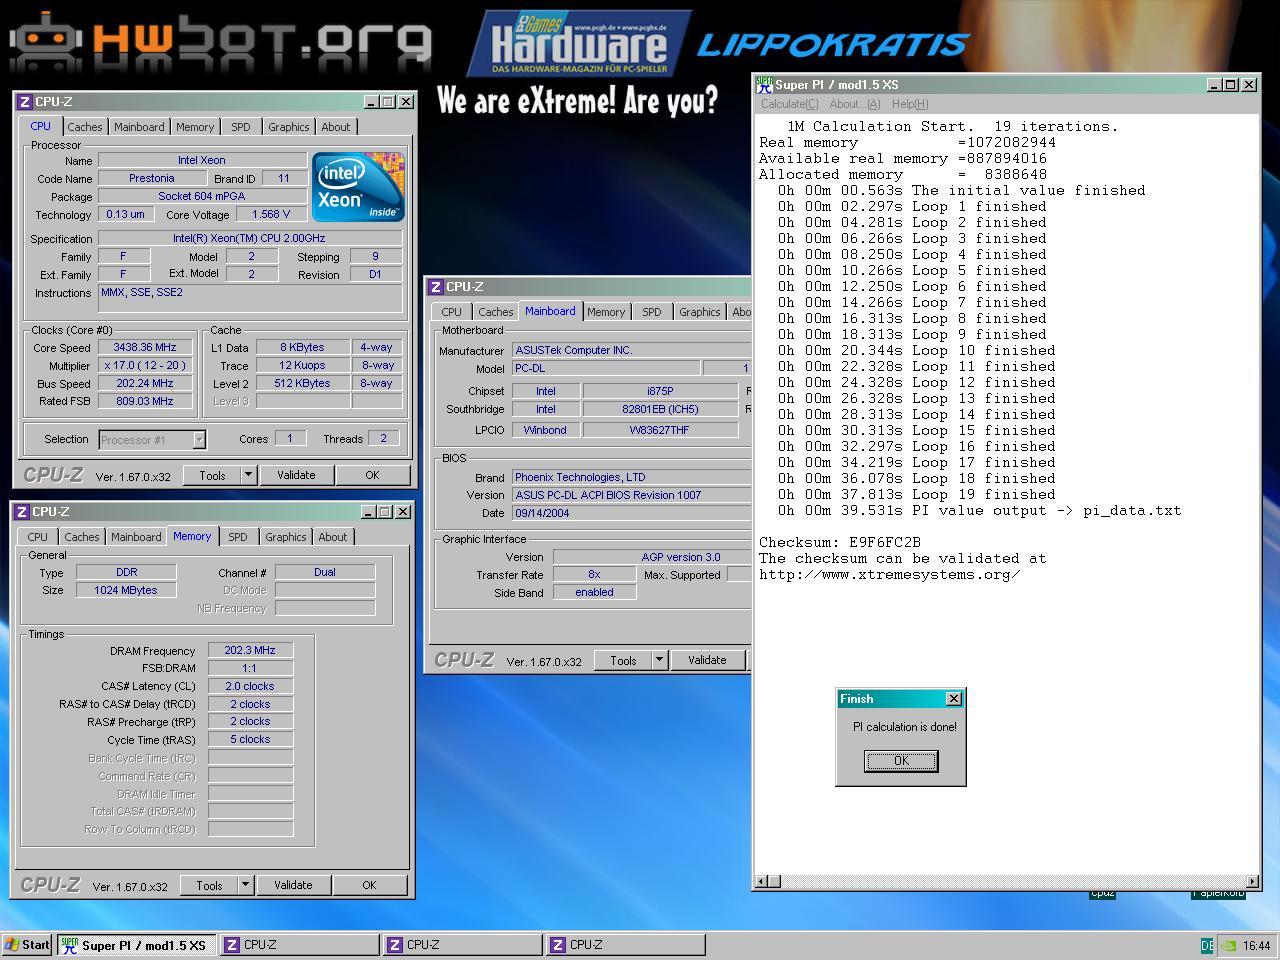This screenshot has width=1280, height=960.
Task: Select Graphics tab in the Mainboard window
Action: (x=700, y=312)
